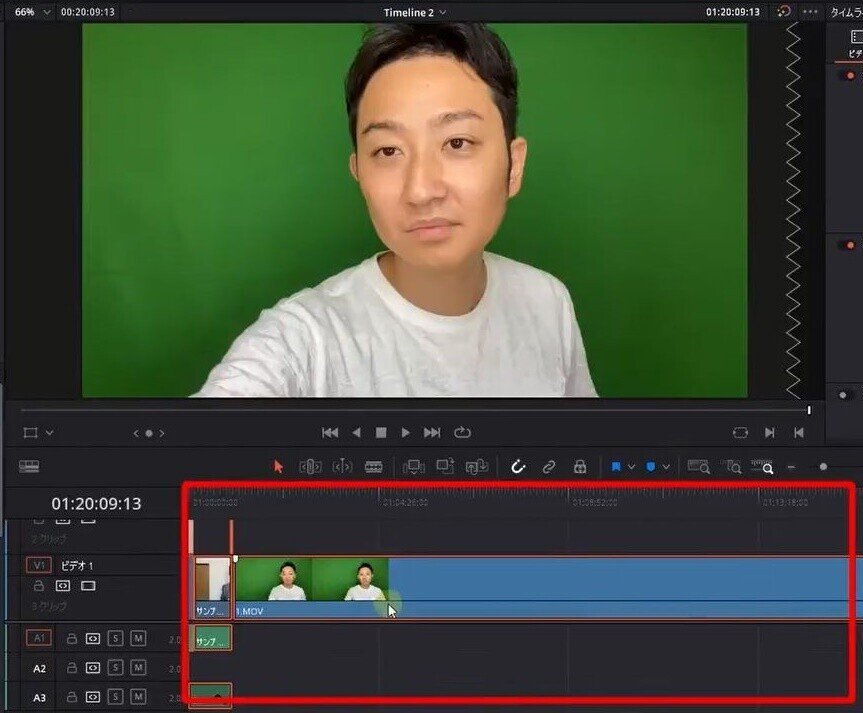
Task: Click the transform overlay icon under viewer
Action: point(30,433)
